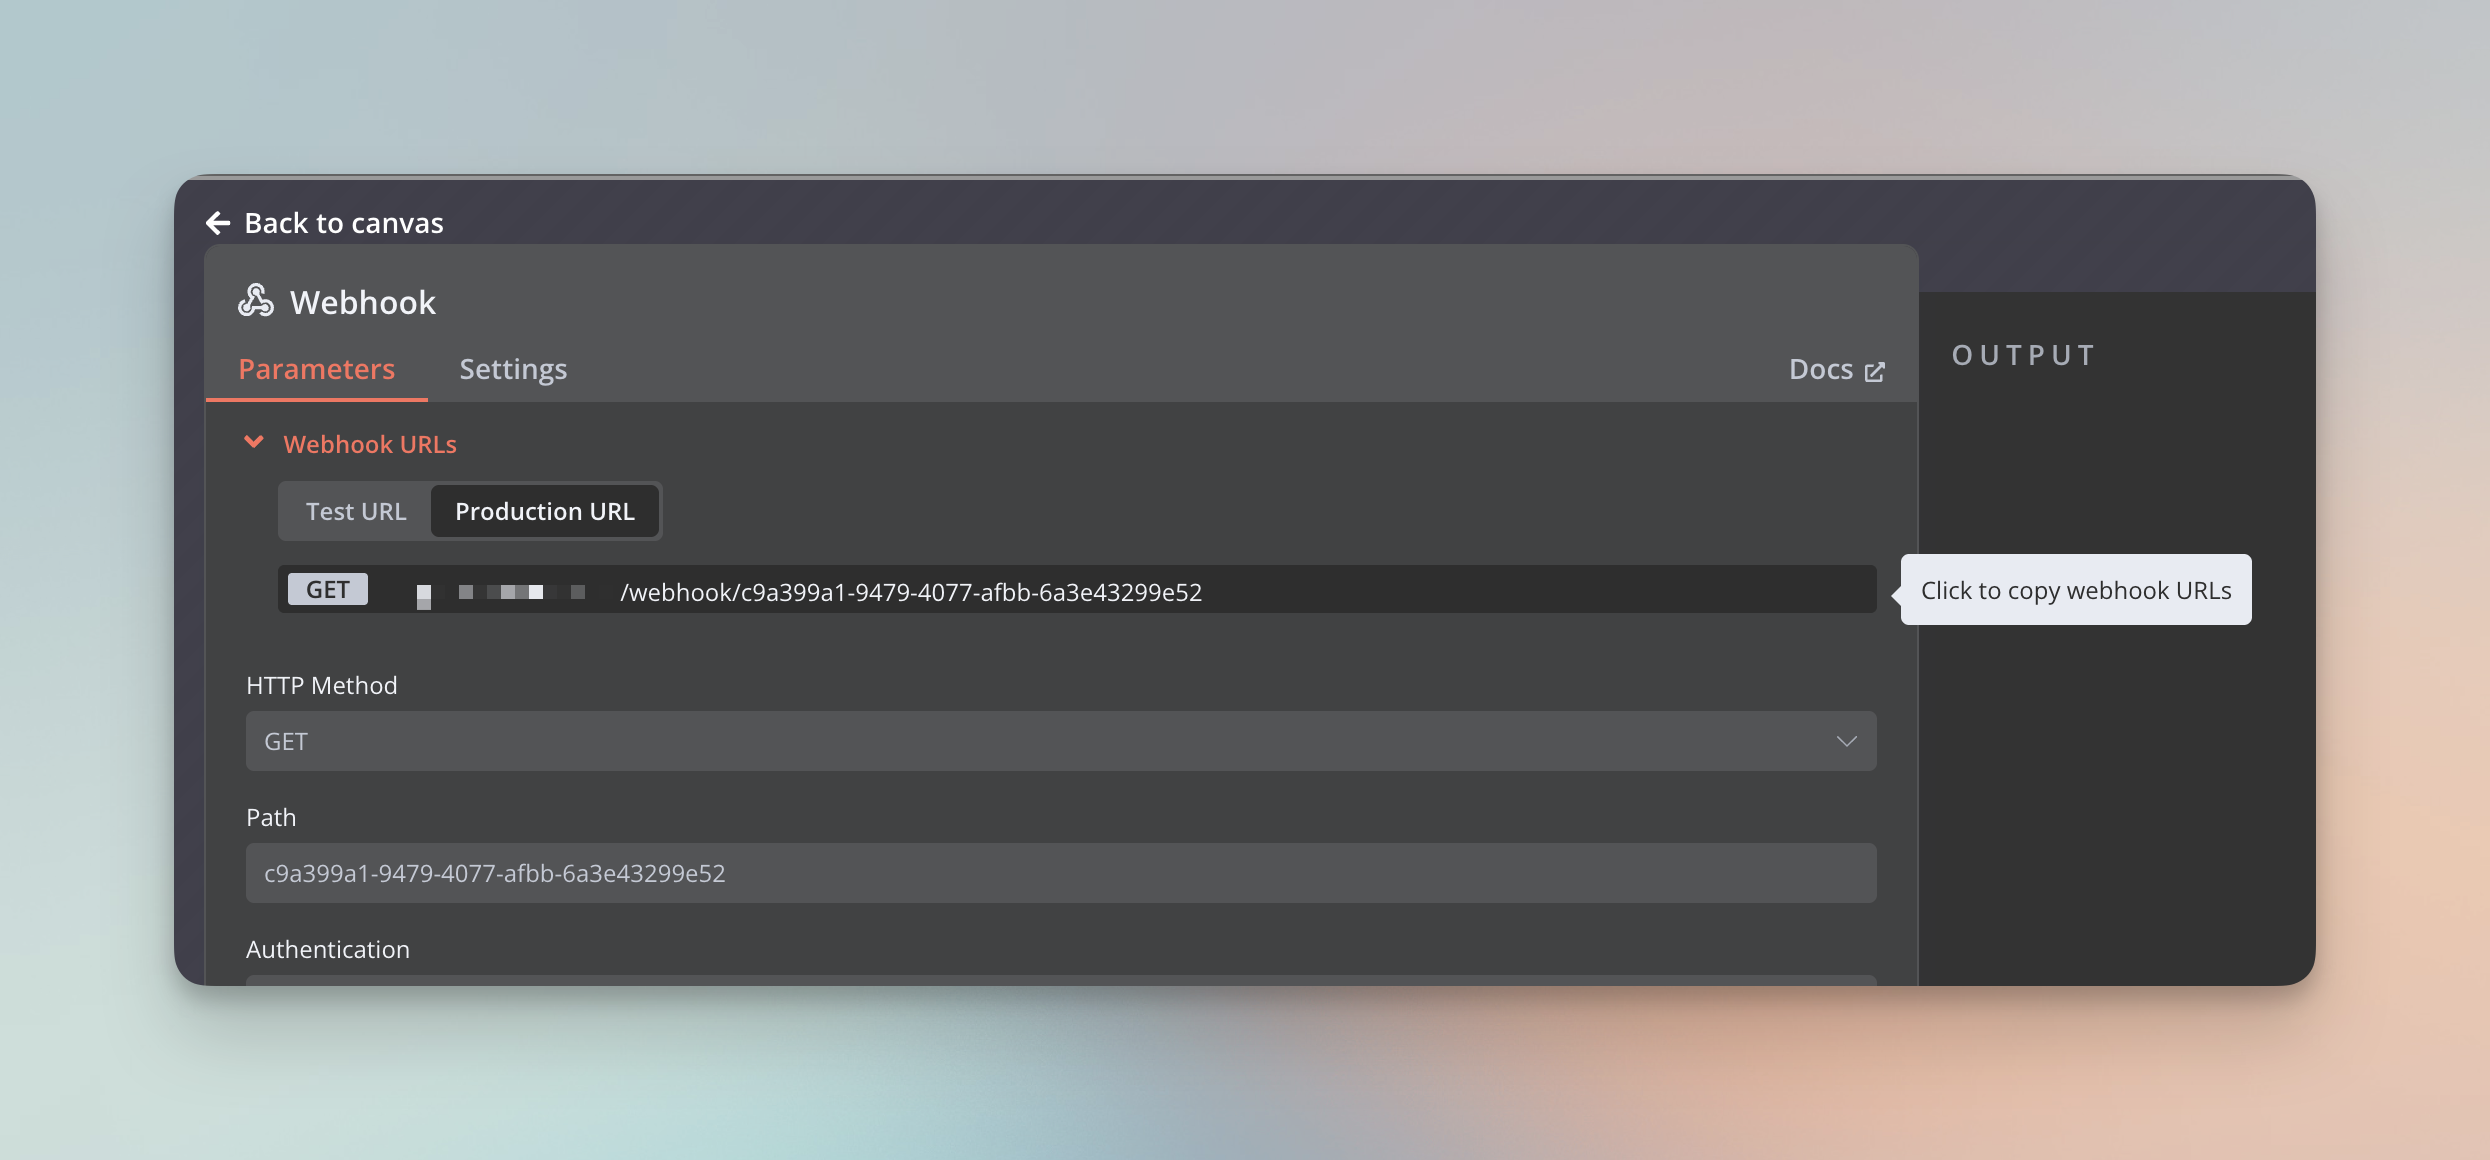This screenshot has height=1160, width=2490.
Task: Click the 'Click to copy webhook URLs' tooltip
Action: point(2076,590)
